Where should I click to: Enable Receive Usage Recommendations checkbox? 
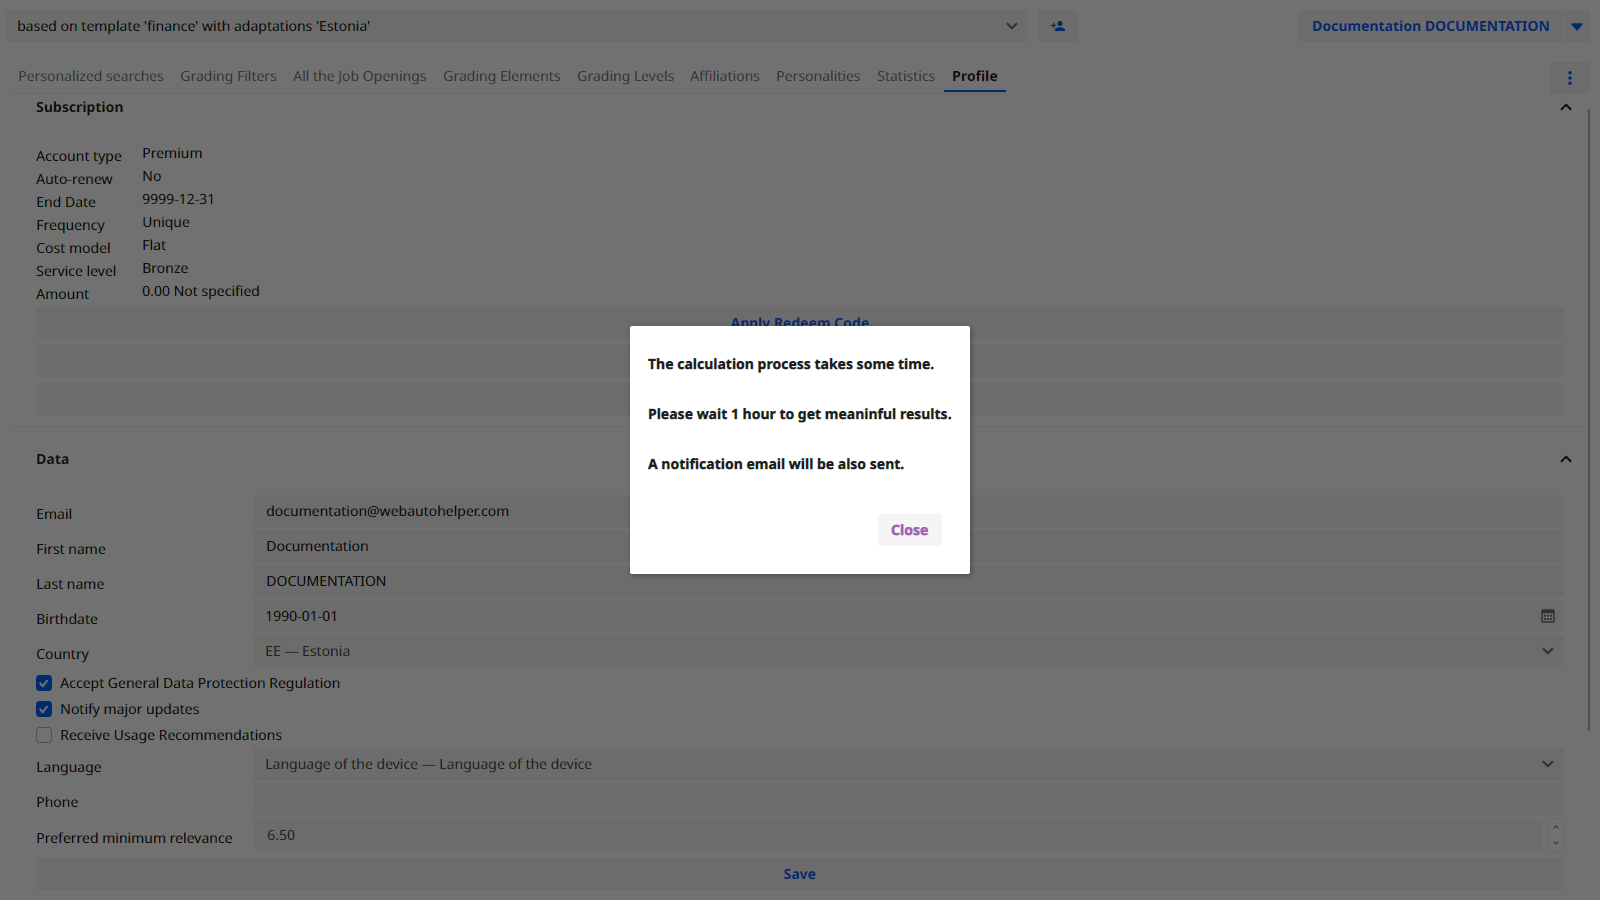pyautogui.click(x=44, y=736)
